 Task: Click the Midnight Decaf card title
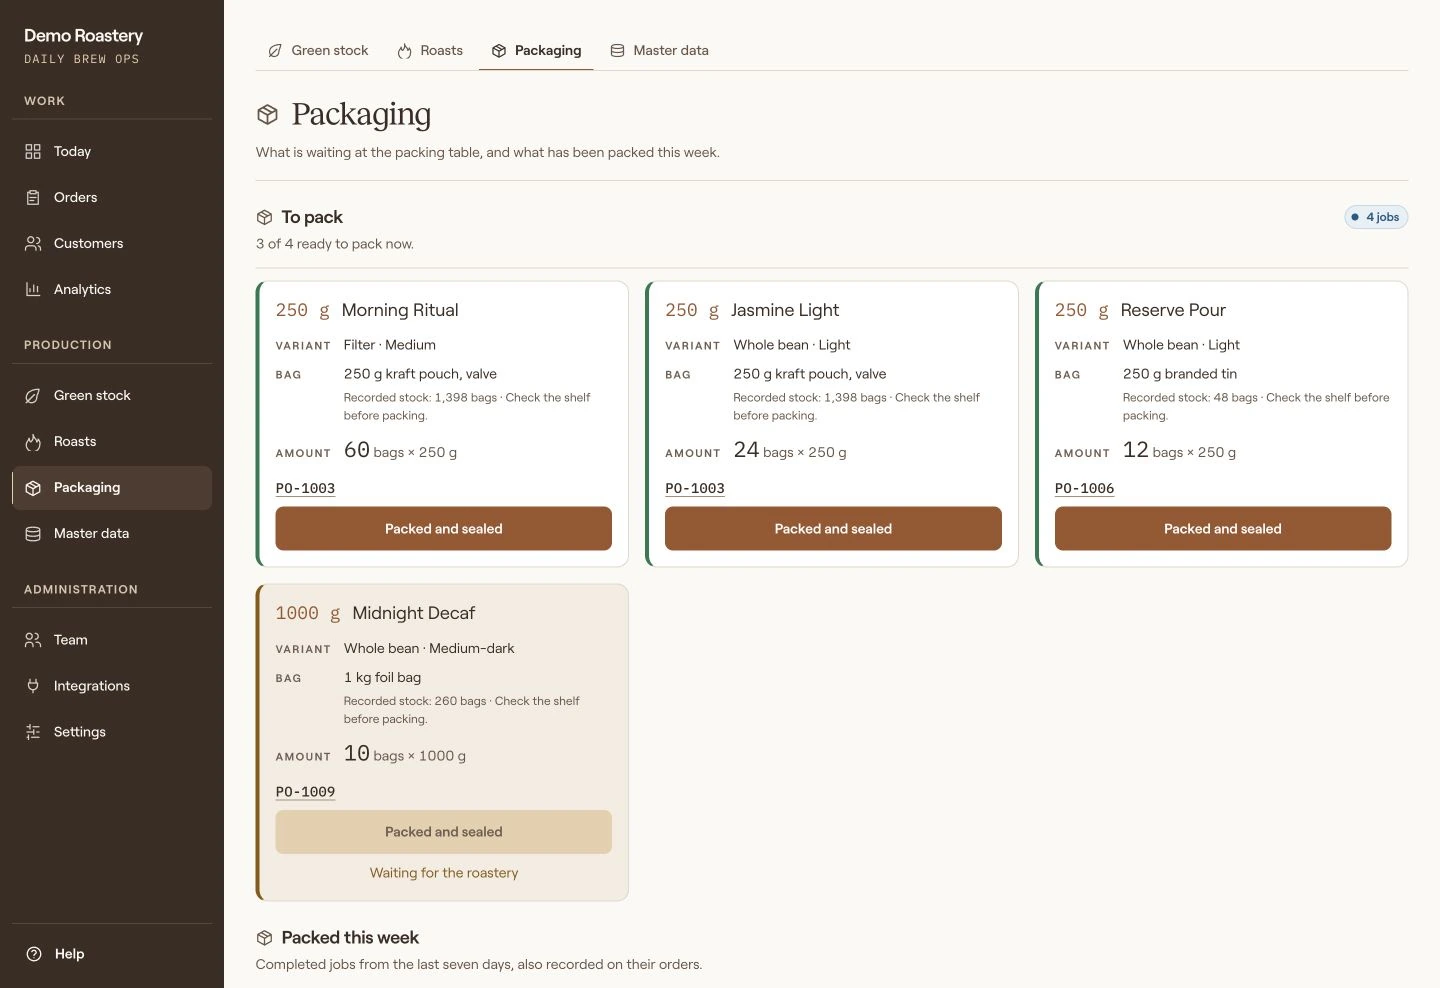tap(413, 613)
